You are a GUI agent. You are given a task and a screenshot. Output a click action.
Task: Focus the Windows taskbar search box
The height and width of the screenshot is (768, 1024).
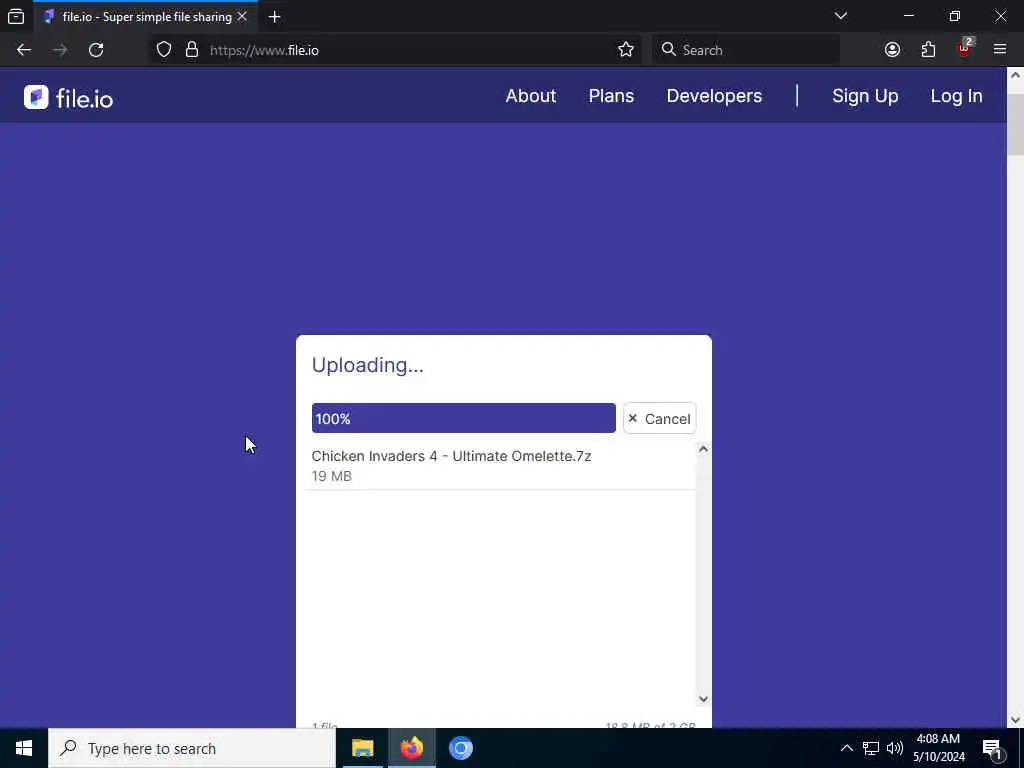192,748
